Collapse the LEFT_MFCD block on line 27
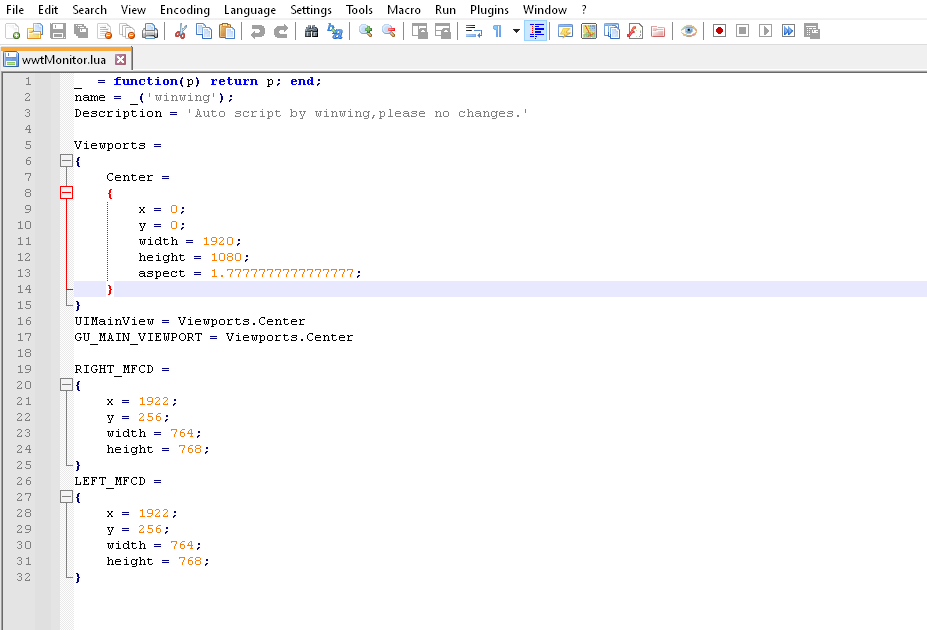The width and height of the screenshot is (927, 630). (x=67, y=497)
